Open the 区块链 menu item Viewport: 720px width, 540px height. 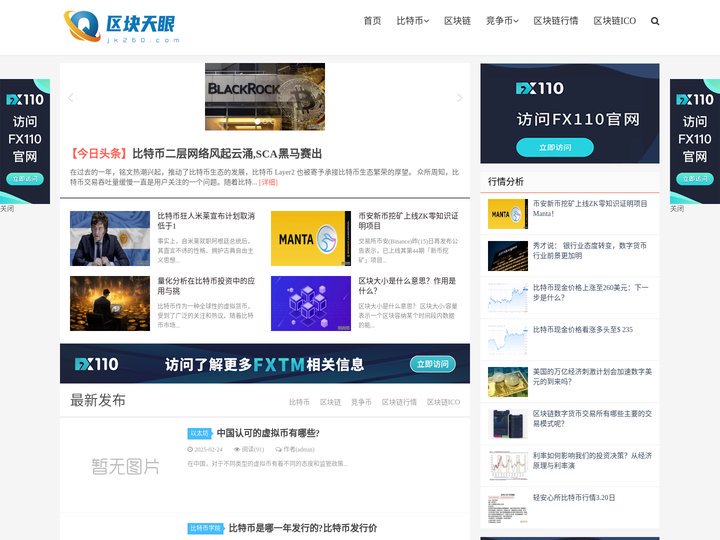pos(457,21)
